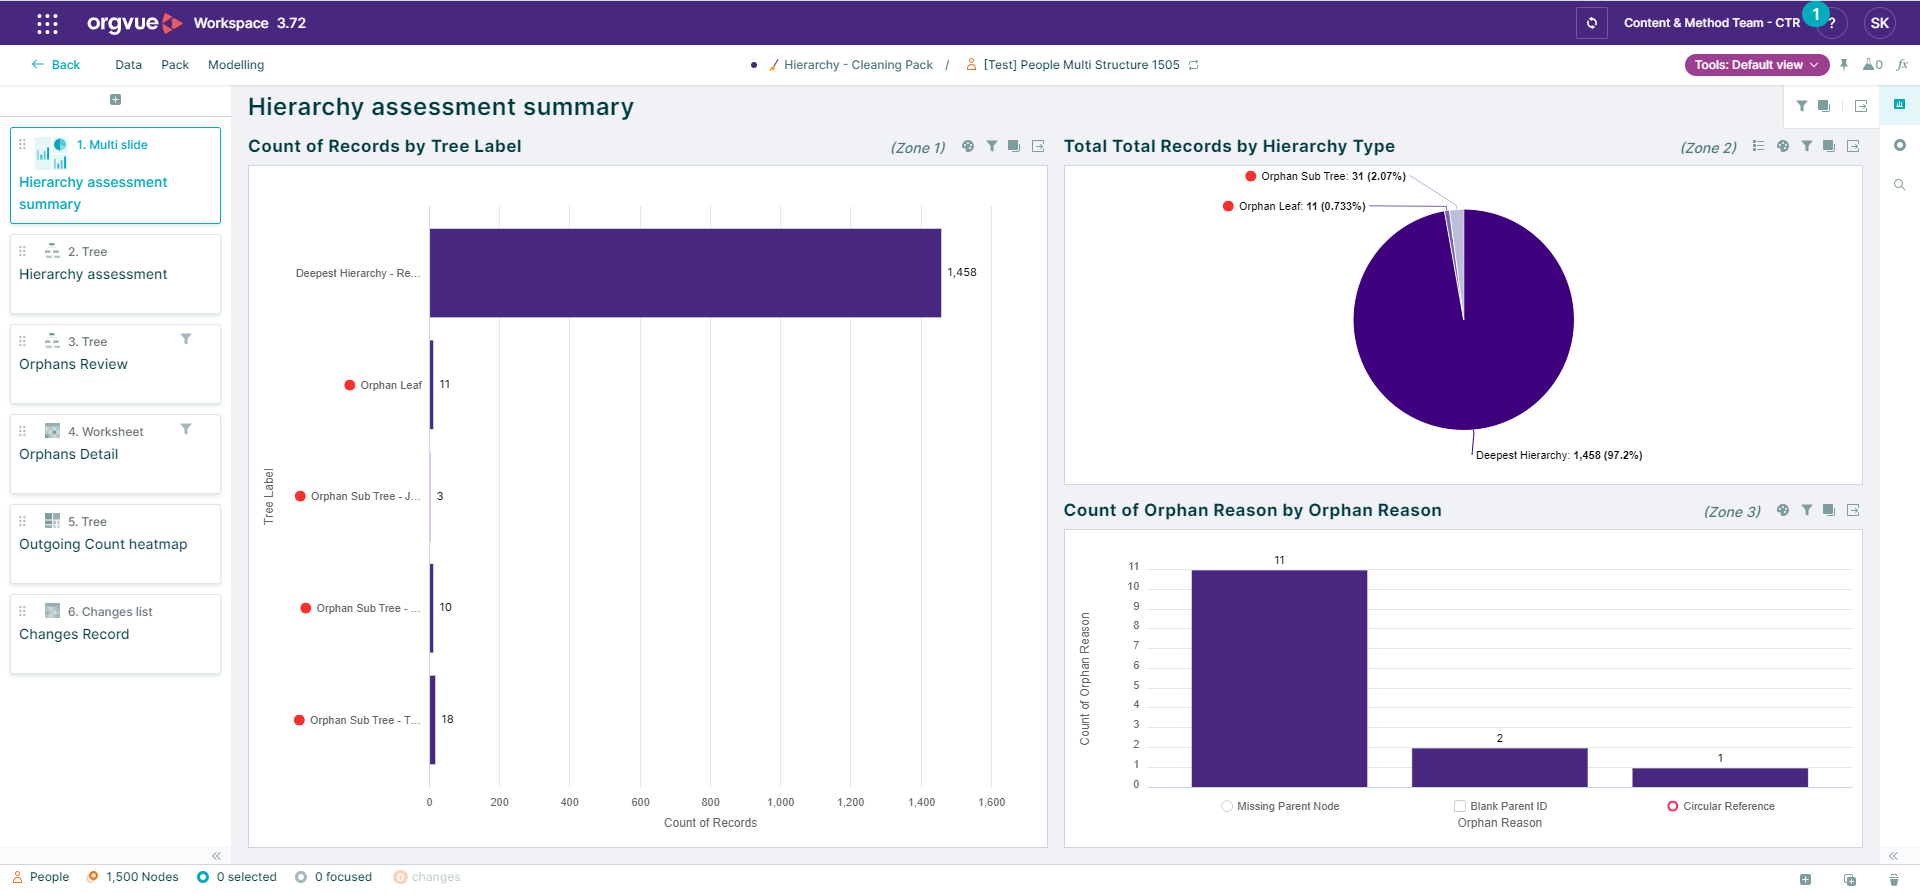The image size is (1920, 893).
Task: Click Zone 3 export icon
Action: click(1853, 510)
